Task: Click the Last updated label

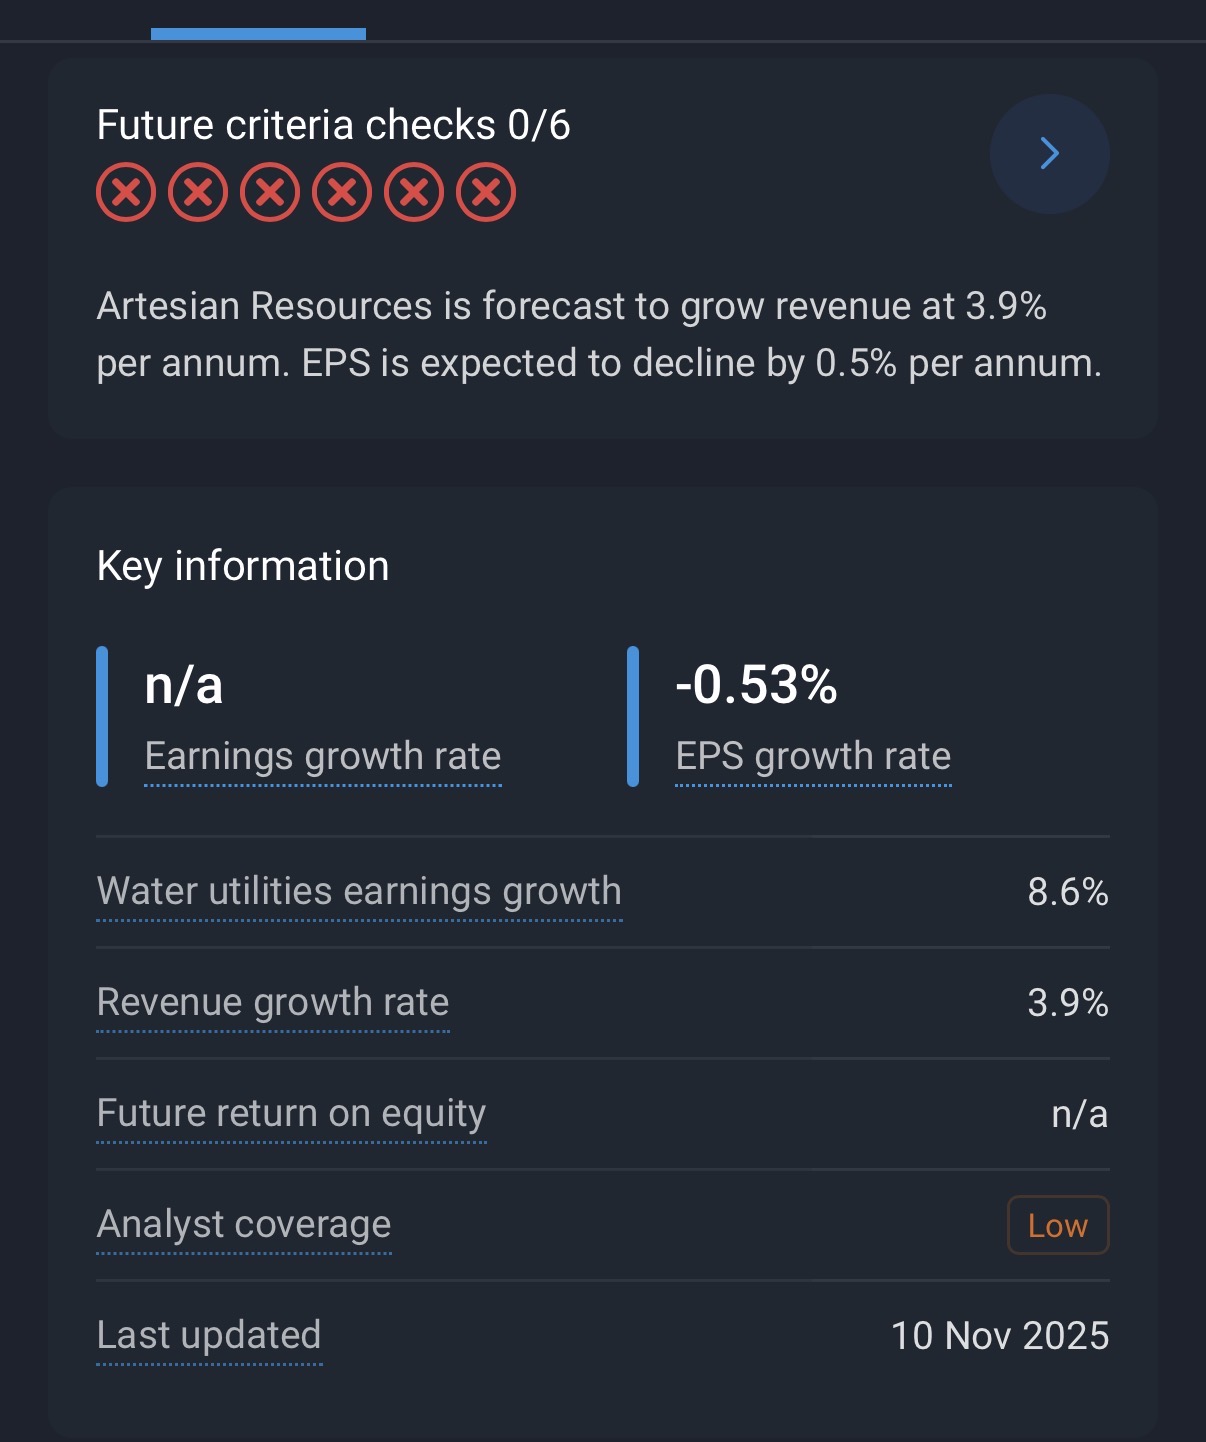Action: (209, 1335)
